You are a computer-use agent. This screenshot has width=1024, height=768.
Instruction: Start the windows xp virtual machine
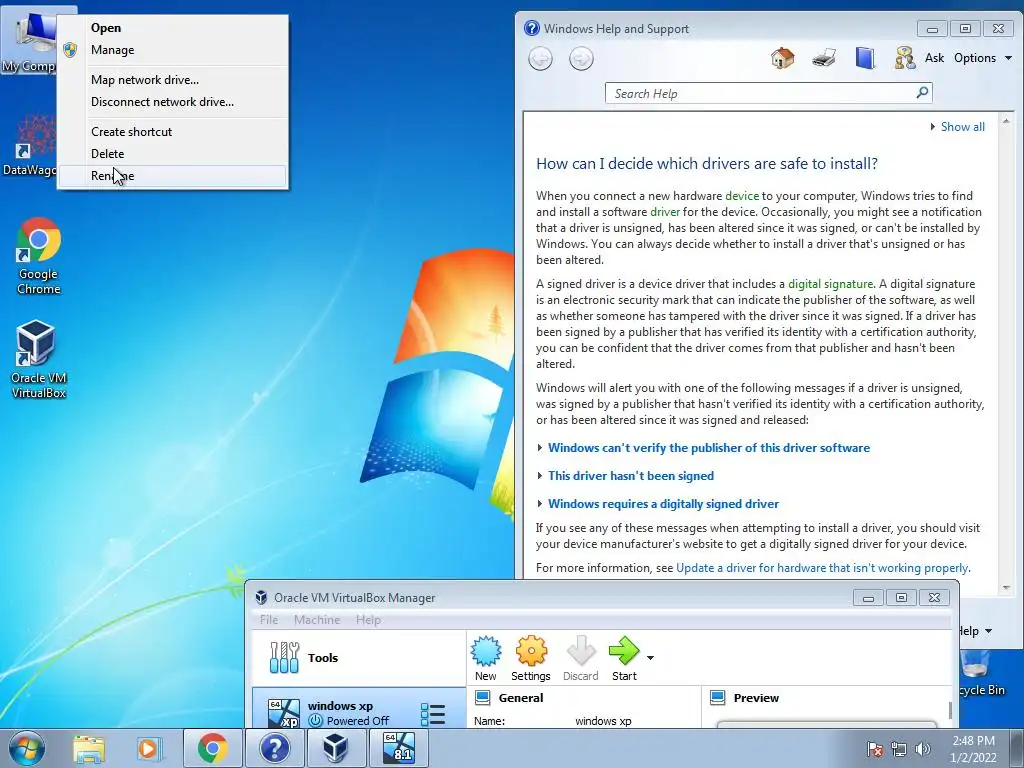point(624,658)
